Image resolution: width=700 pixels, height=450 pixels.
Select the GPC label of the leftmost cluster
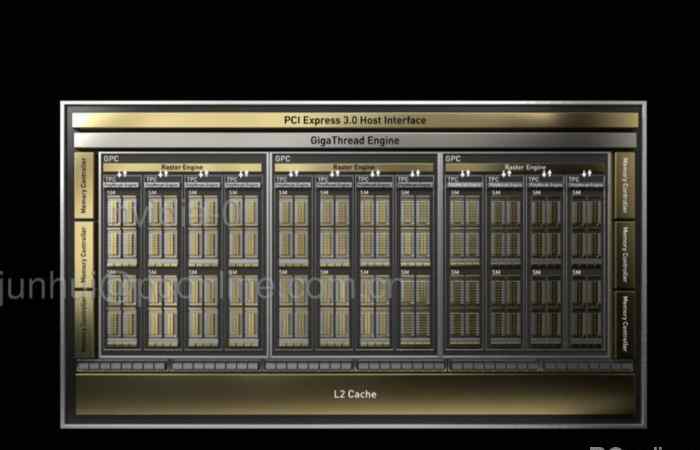[111, 158]
